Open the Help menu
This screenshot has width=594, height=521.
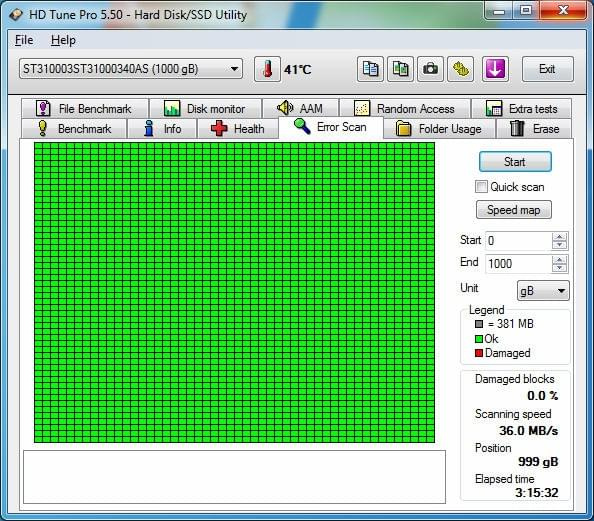click(x=63, y=40)
